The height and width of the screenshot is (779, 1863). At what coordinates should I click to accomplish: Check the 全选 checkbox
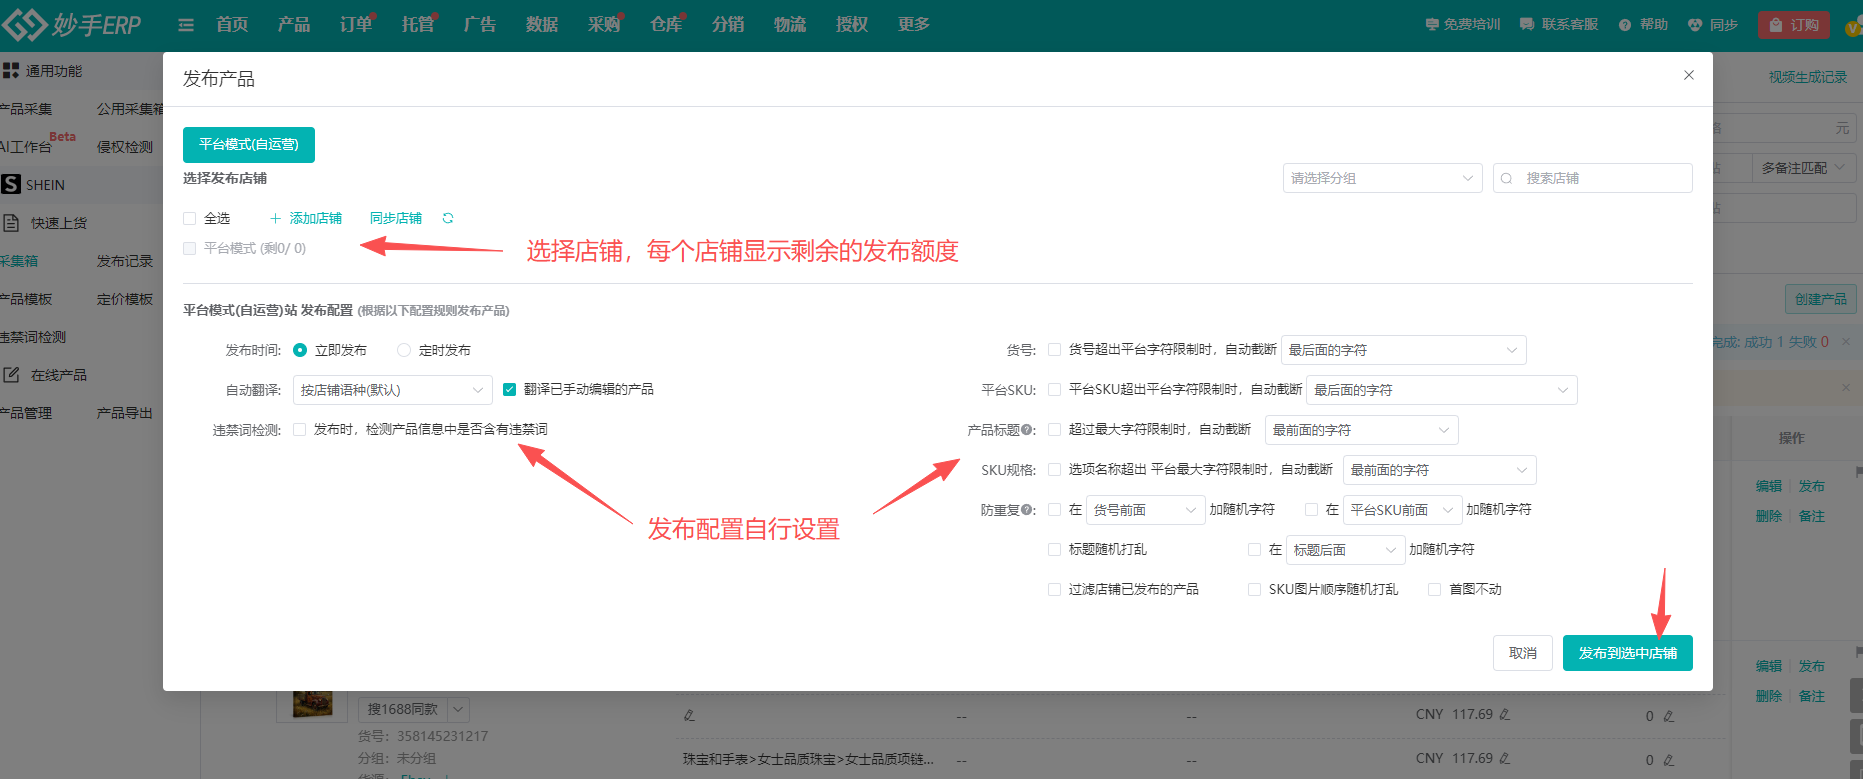pyautogui.click(x=190, y=218)
